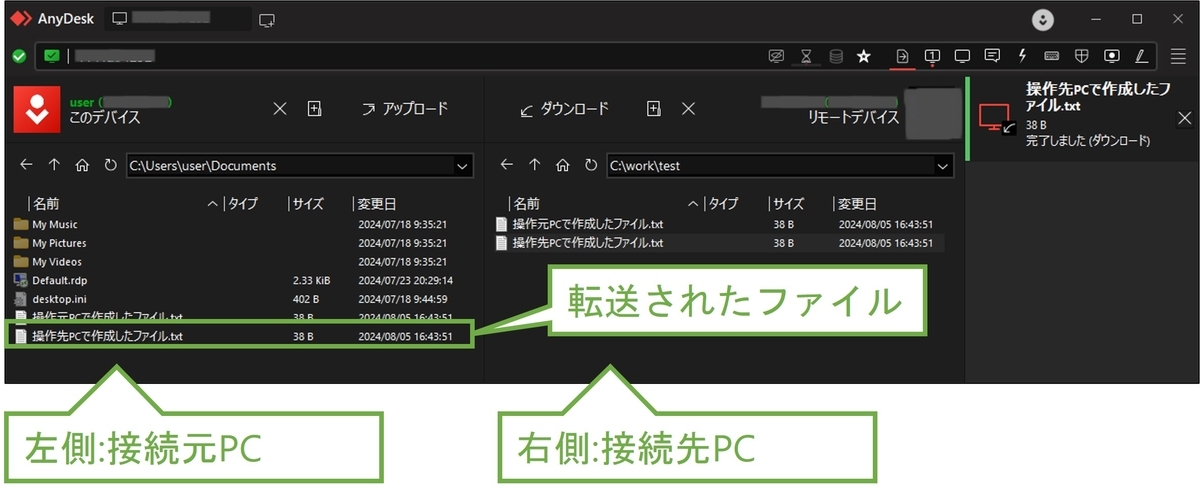Toggle privacy mode crossed-out screen icon
The height and width of the screenshot is (493, 1200).
(775, 56)
